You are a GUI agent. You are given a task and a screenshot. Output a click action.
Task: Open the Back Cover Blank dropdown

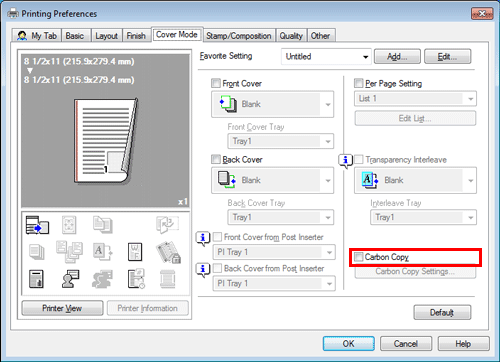(272, 180)
